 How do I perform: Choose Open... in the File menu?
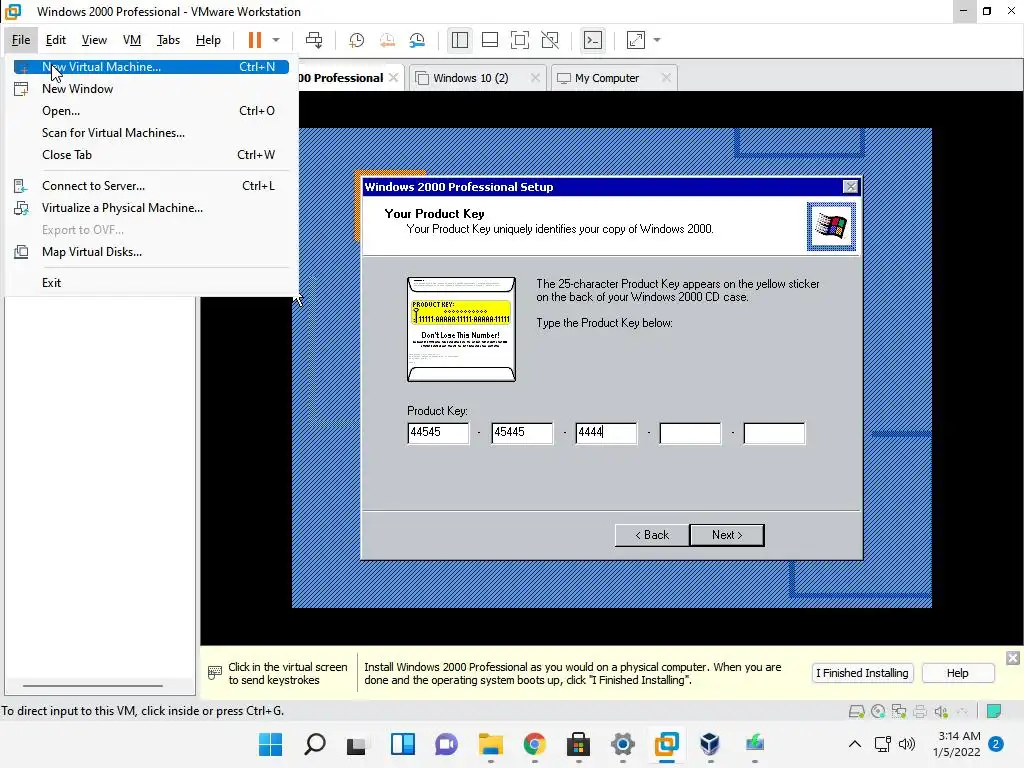[151, 111]
